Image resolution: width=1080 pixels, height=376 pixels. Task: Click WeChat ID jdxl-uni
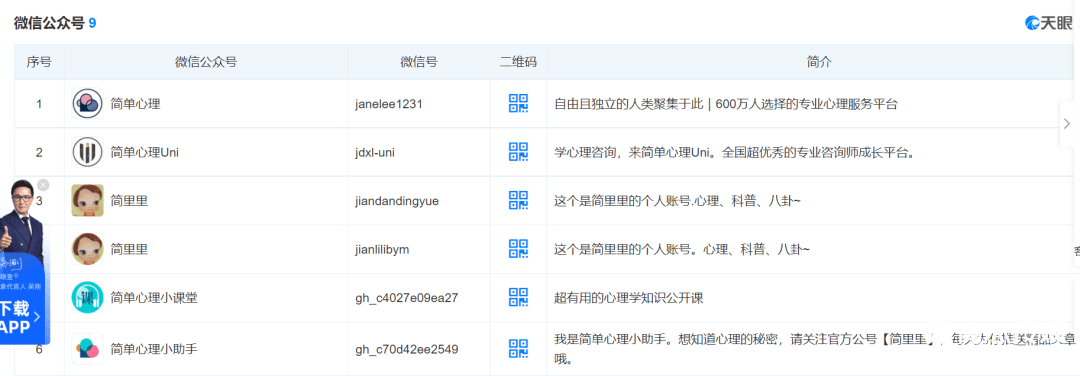(x=375, y=152)
